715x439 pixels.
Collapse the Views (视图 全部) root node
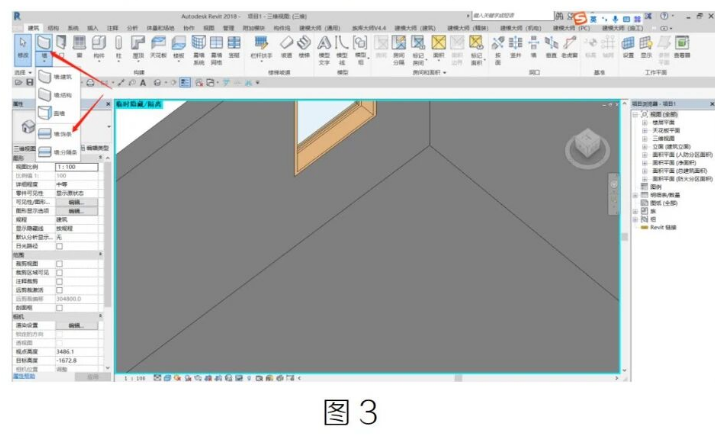(635, 114)
